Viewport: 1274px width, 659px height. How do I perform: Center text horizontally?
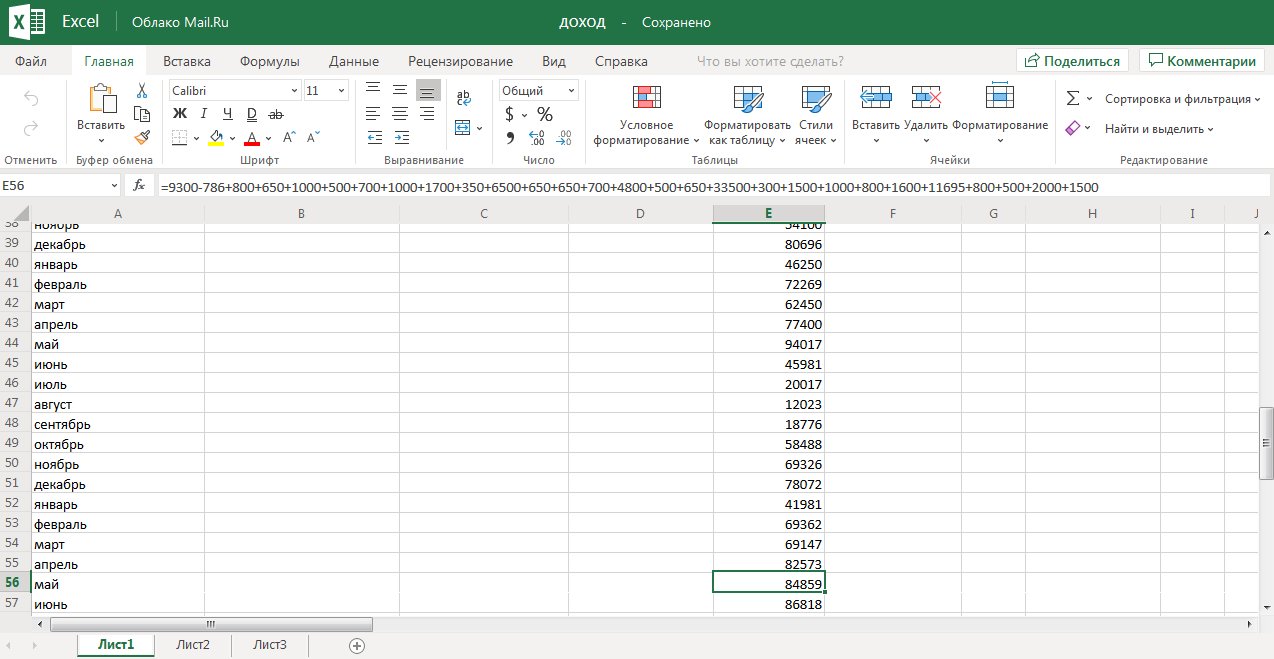[x=400, y=114]
